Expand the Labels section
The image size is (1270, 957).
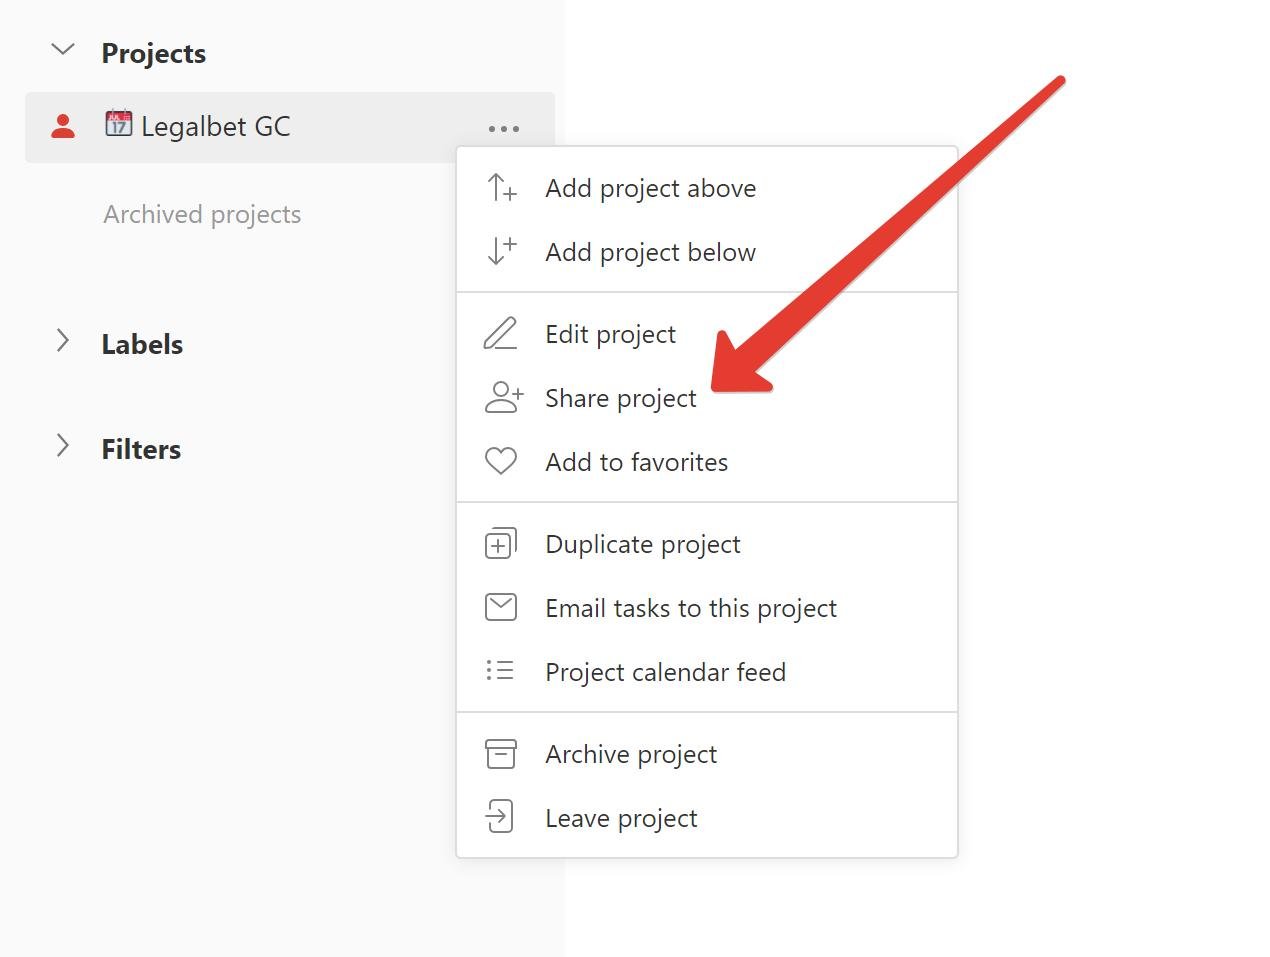point(63,341)
